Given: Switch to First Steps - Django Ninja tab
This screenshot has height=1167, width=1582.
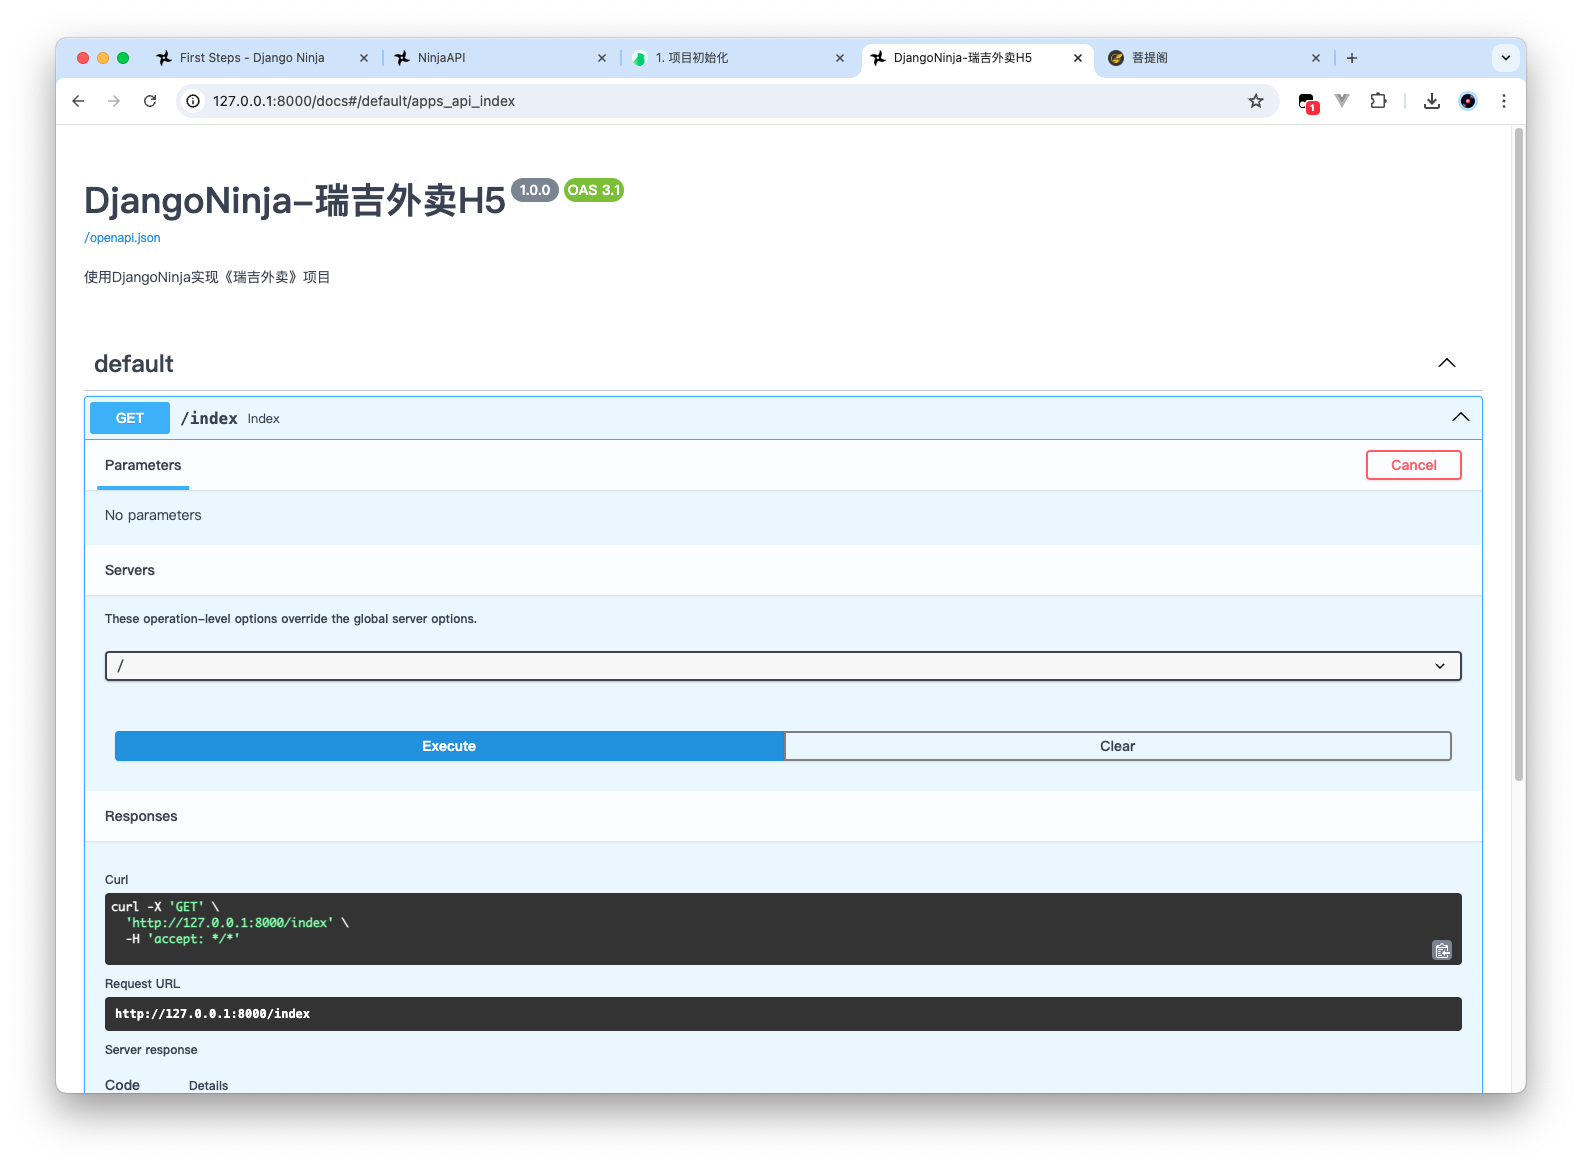Looking at the screenshot, I should [252, 58].
